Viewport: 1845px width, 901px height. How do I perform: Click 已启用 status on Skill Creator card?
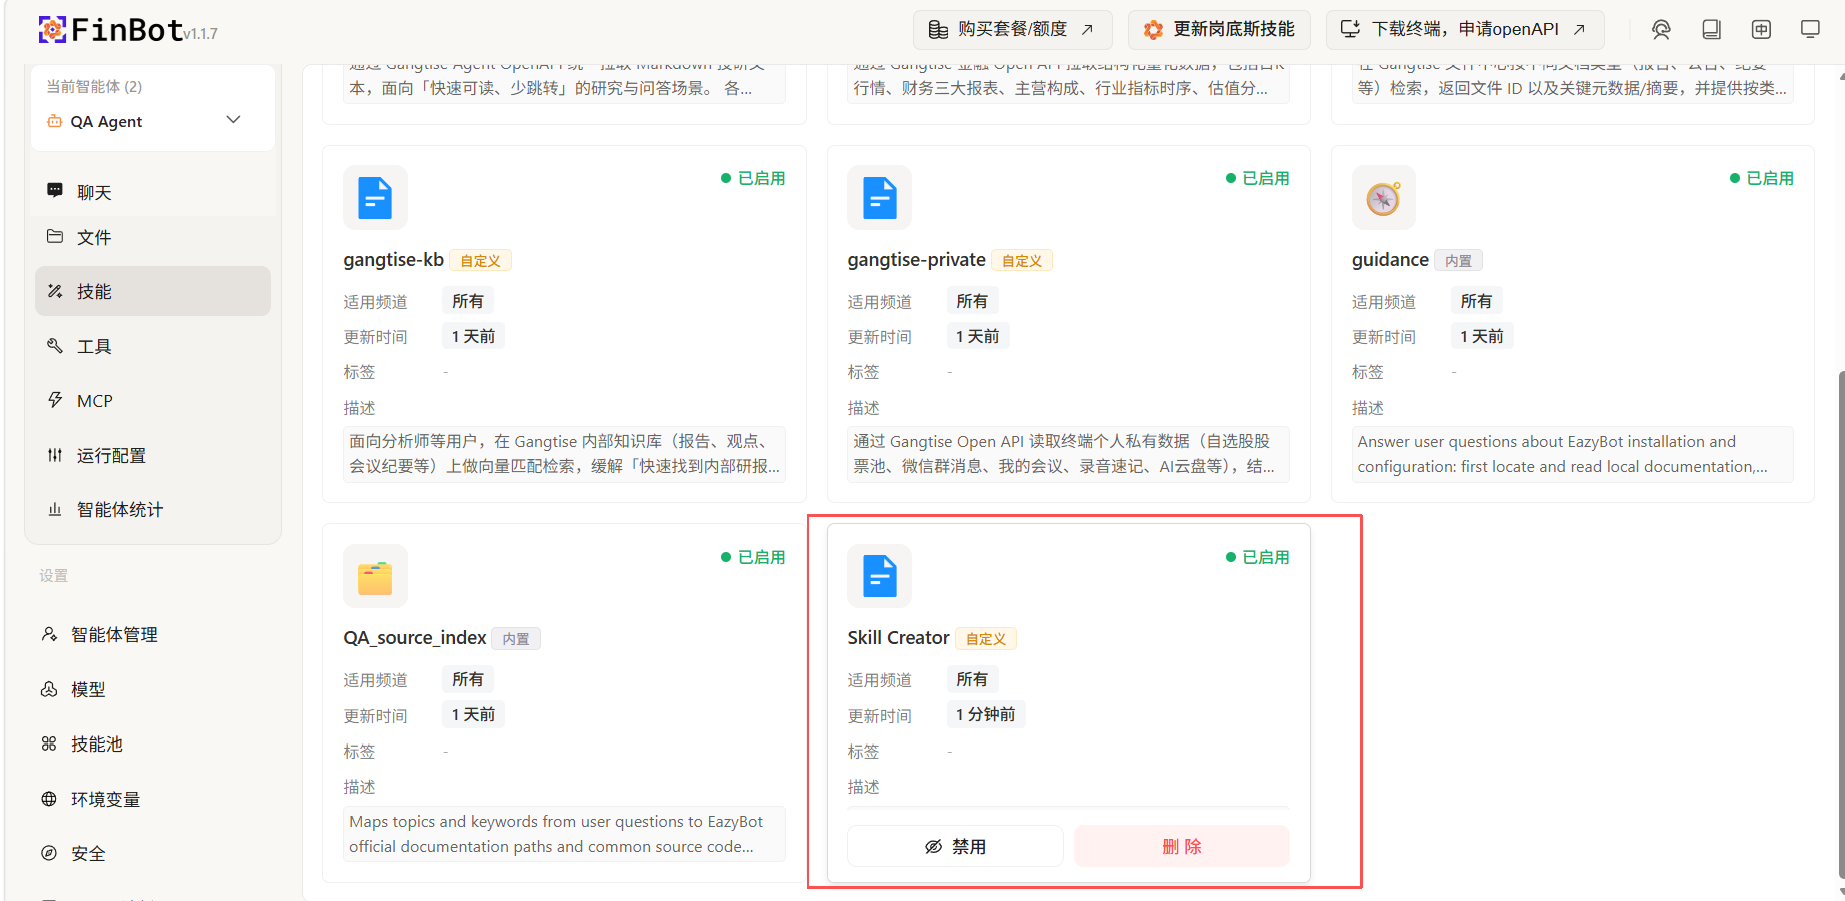click(1257, 557)
